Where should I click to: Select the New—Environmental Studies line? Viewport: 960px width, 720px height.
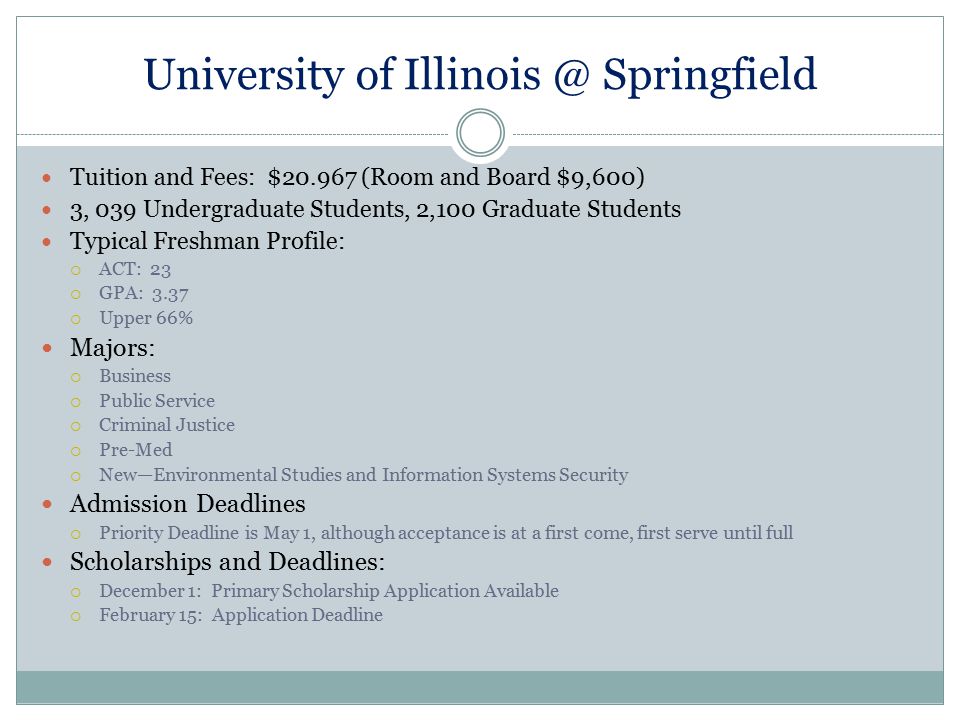(364, 475)
